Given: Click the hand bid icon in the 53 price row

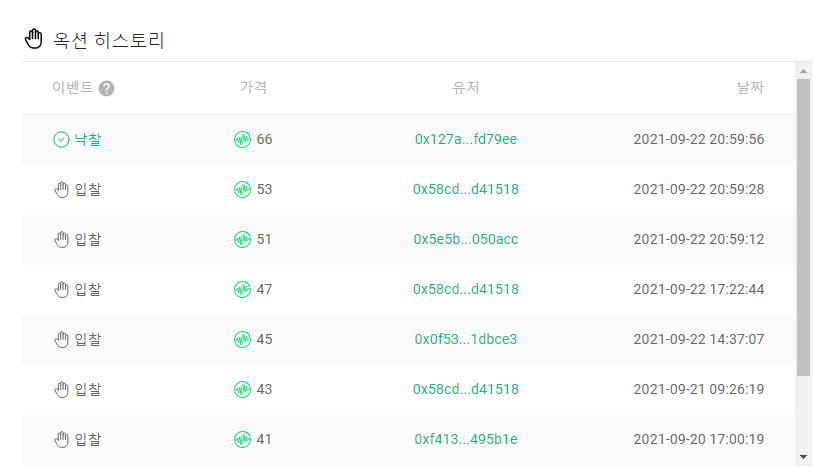Looking at the screenshot, I should tap(61, 189).
